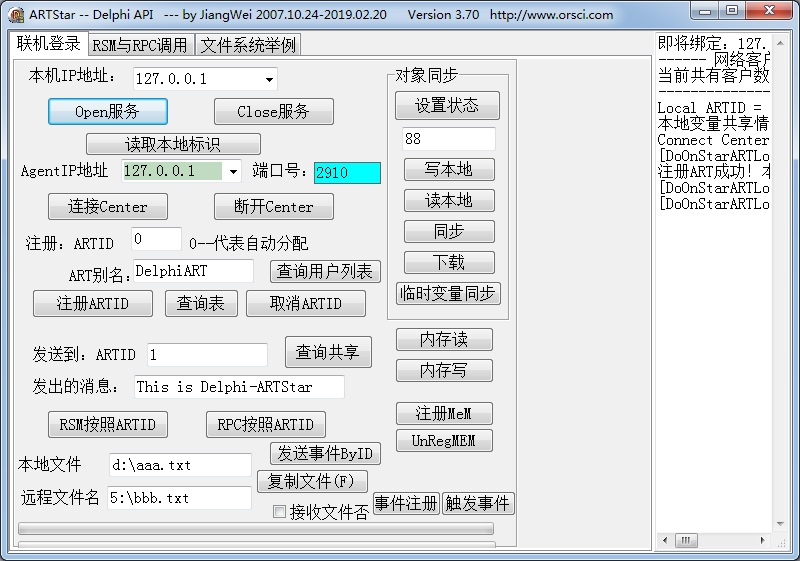Click the log panel scroll down arrow
The width and height of the screenshot is (800, 561).
pos(780,524)
